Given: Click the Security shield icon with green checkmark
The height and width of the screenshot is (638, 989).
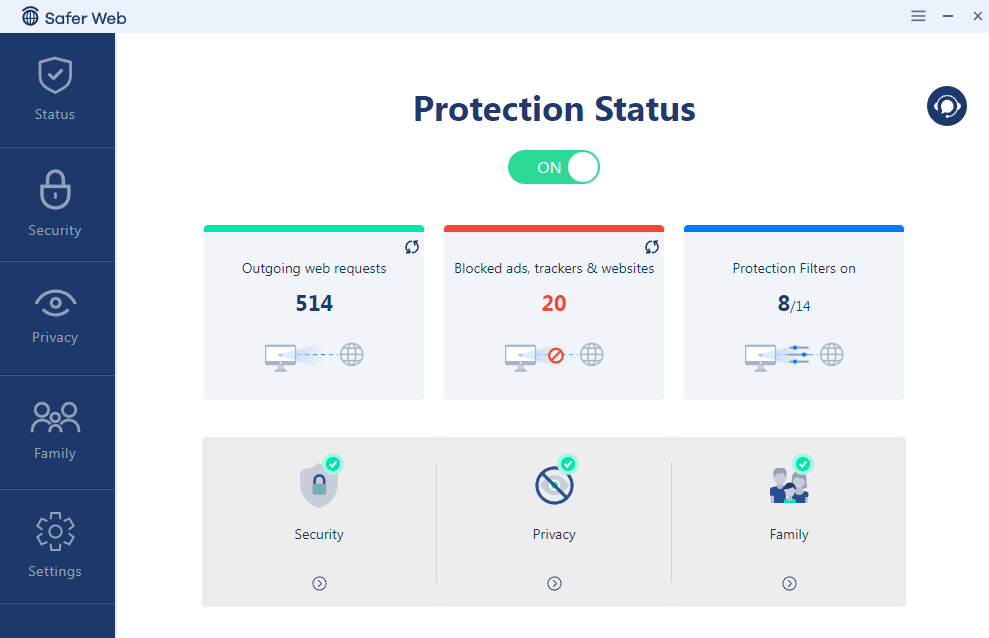Looking at the screenshot, I should point(319,483).
